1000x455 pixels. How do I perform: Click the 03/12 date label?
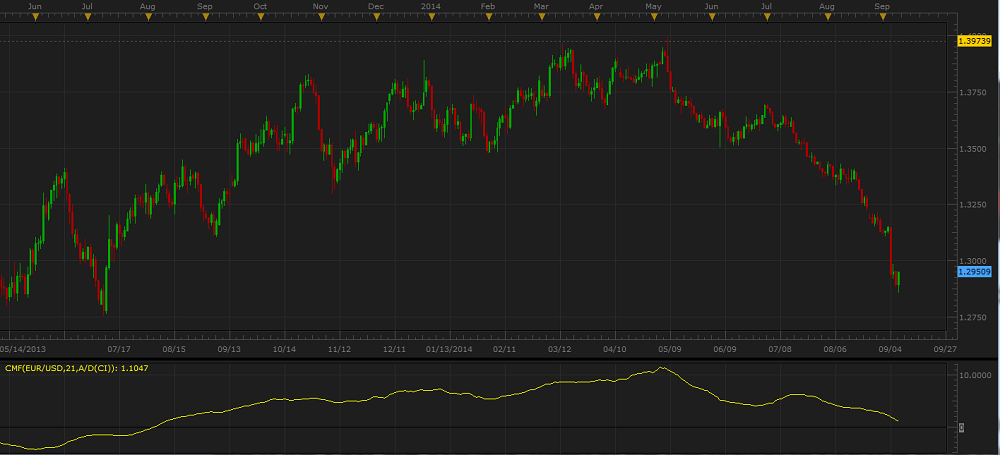[x=560, y=349]
